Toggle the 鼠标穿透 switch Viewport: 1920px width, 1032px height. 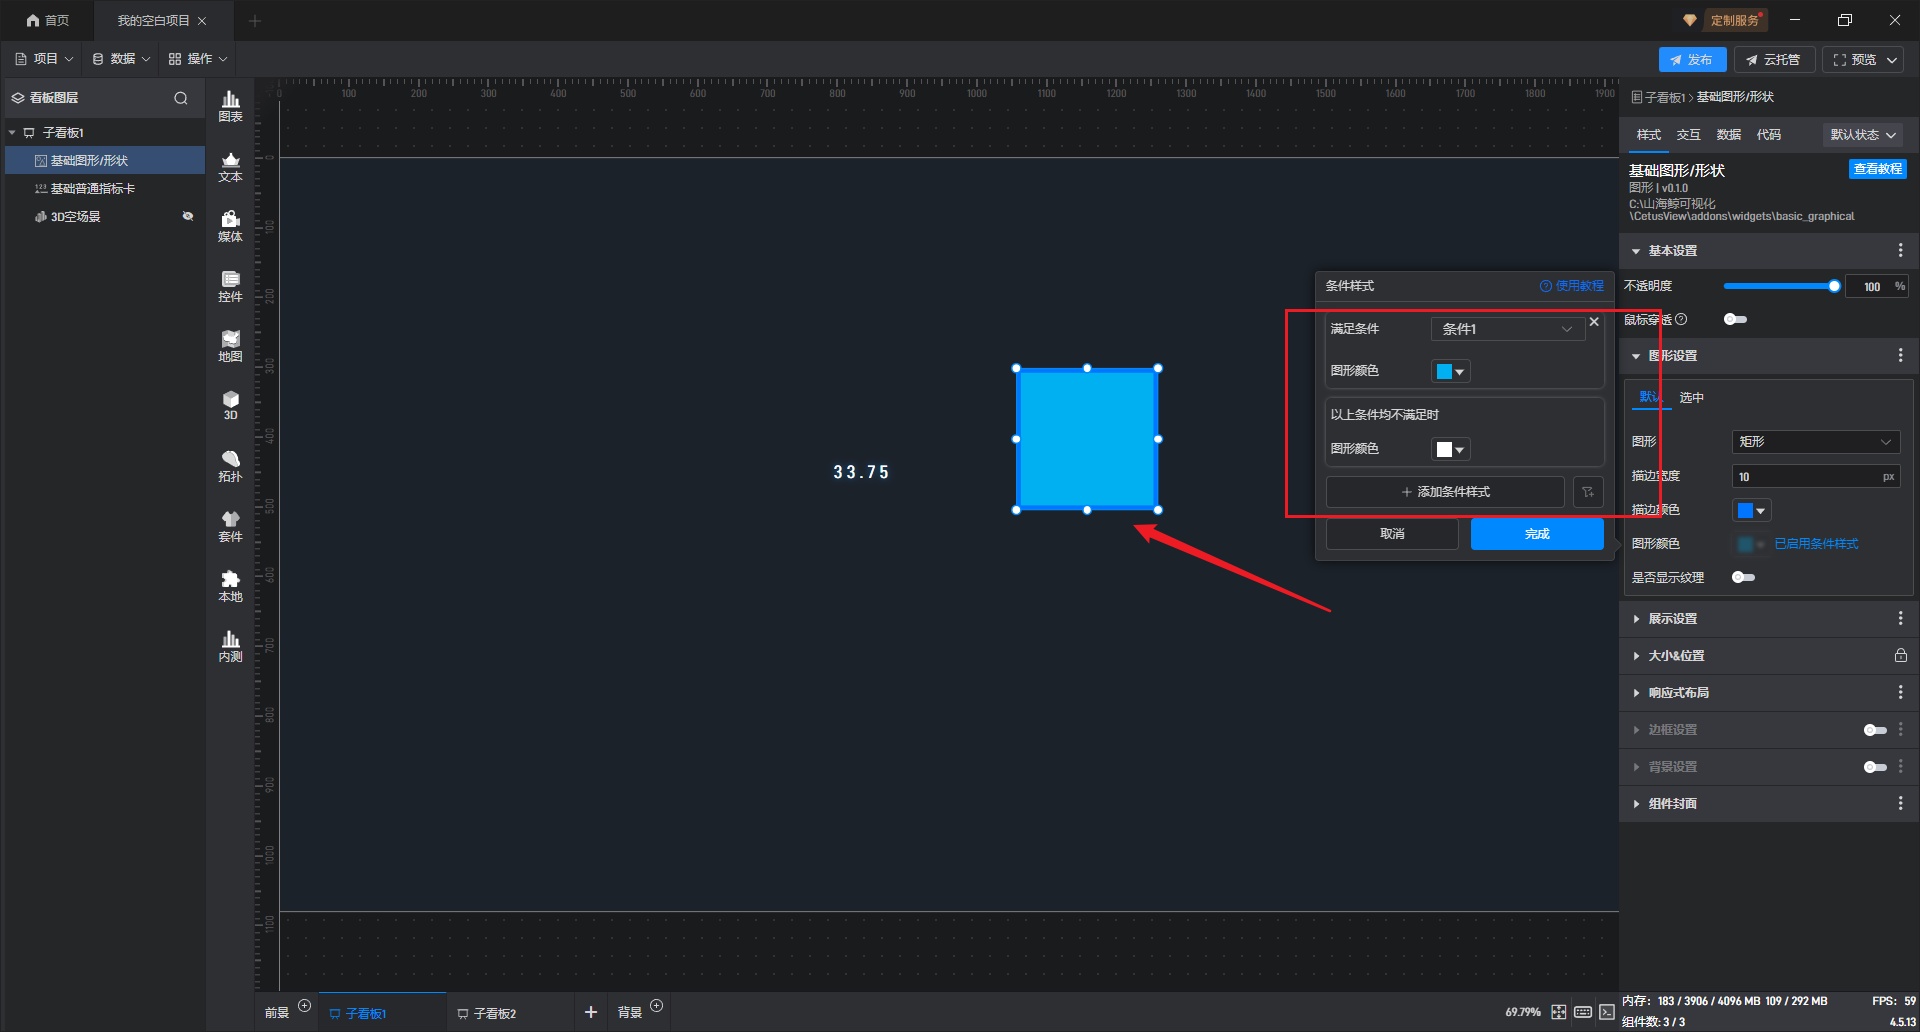[1735, 319]
